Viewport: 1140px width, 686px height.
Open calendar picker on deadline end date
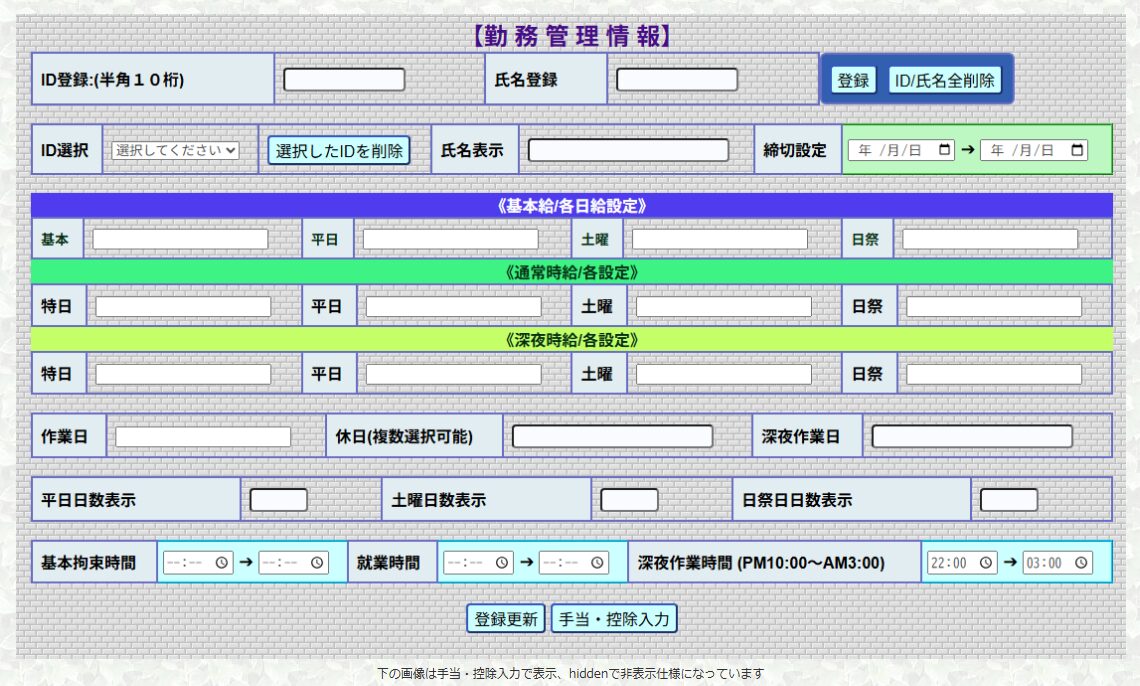tap(1077, 150)
